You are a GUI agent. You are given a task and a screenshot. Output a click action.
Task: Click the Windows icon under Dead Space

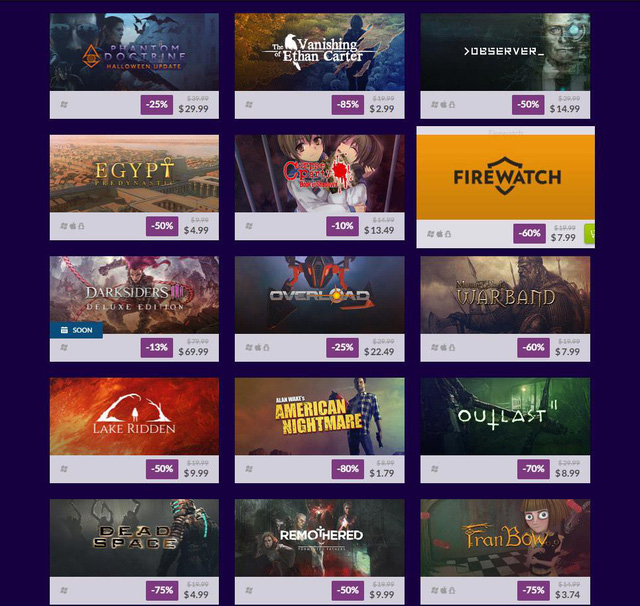[64, 590]
